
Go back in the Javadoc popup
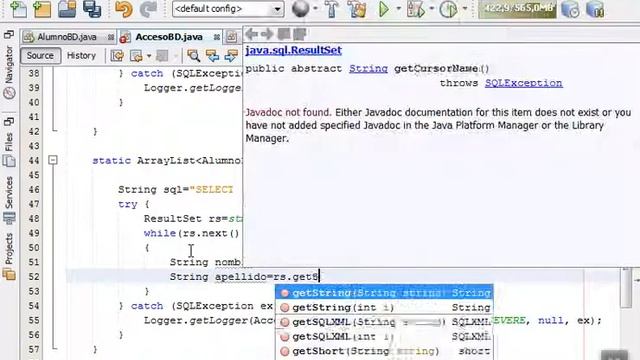251,34
